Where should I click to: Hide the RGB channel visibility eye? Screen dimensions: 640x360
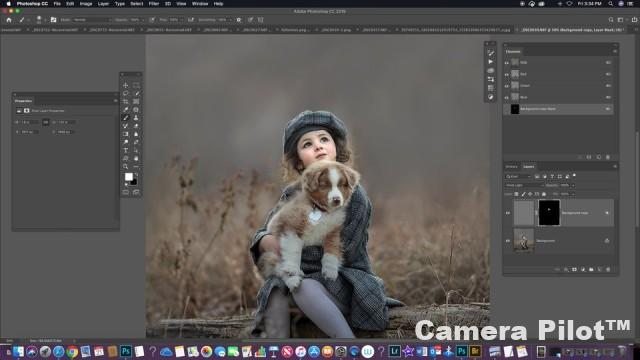tap(507, 63)
